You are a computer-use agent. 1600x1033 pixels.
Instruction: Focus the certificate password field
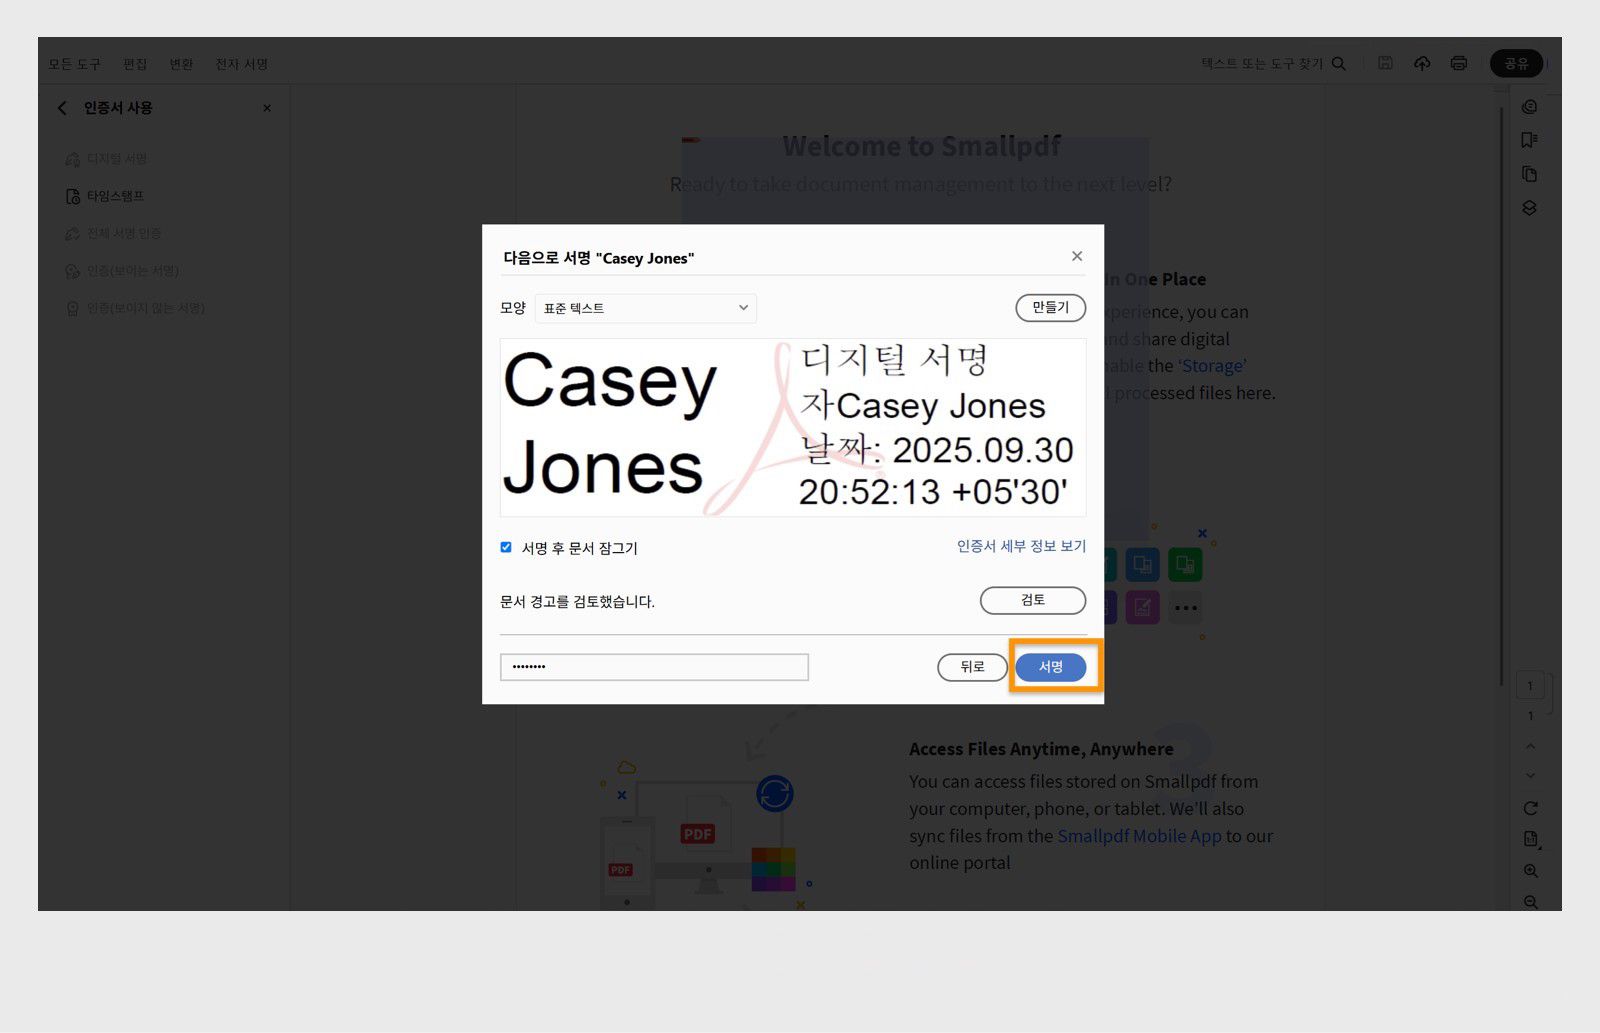tap(654, 667)
